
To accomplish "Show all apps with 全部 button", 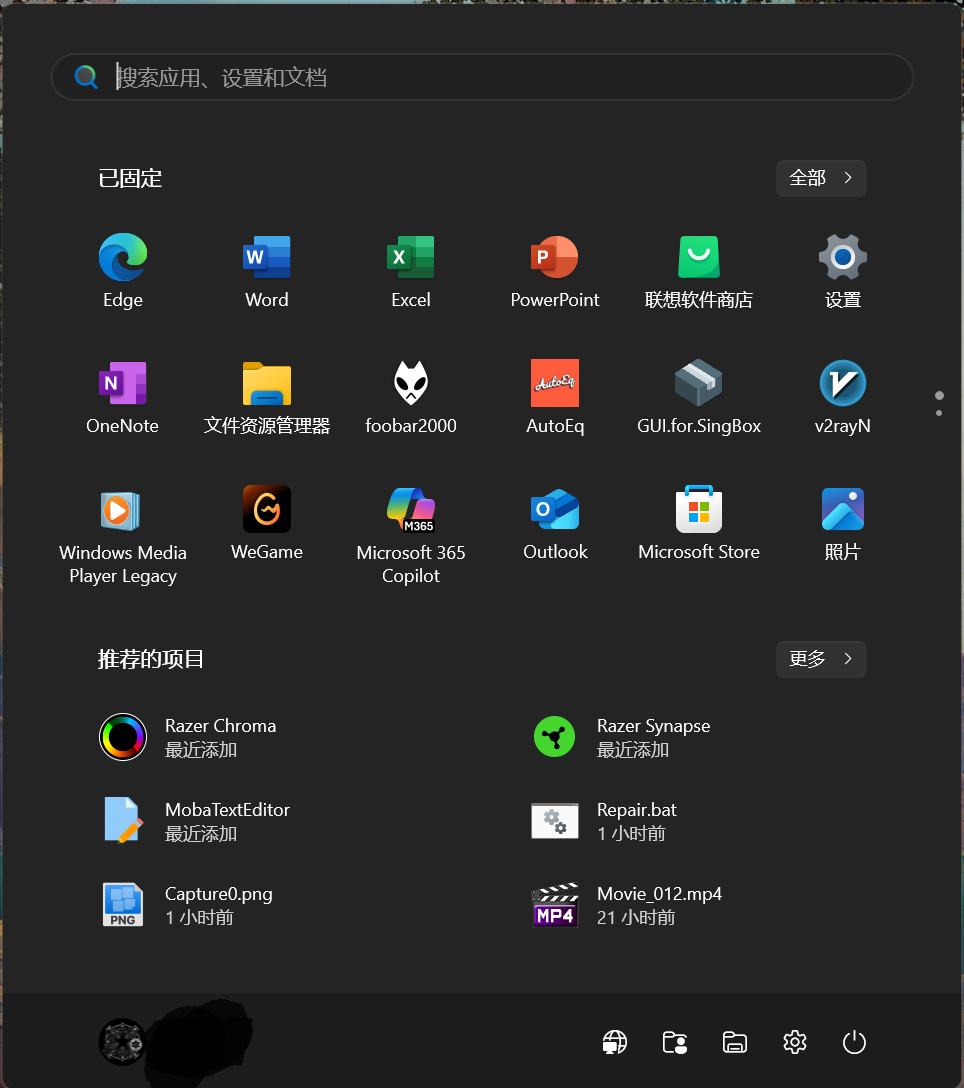I will click(821, 178).
